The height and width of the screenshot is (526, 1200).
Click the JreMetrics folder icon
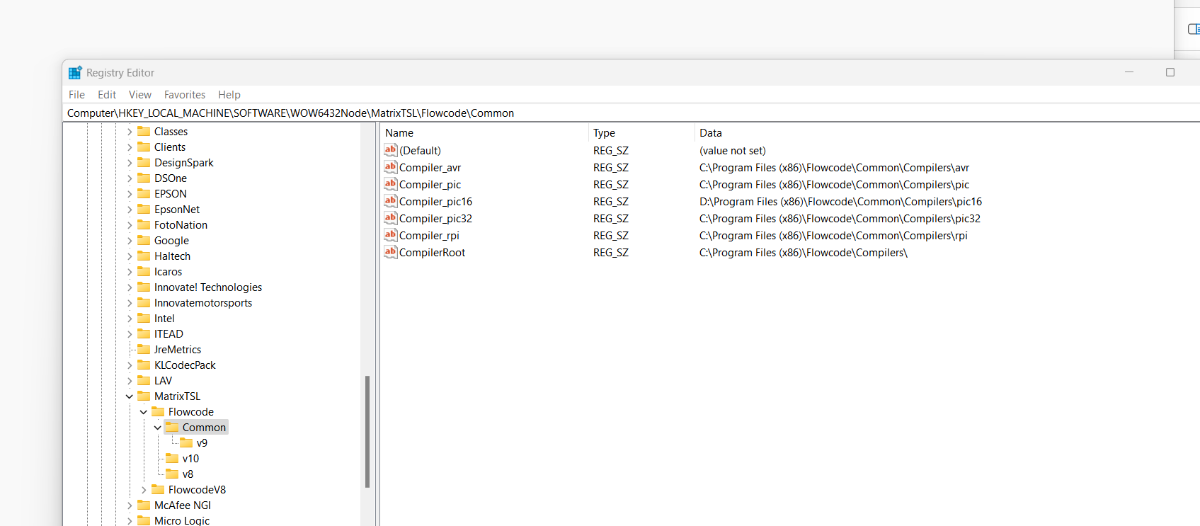tap(143, 349)
